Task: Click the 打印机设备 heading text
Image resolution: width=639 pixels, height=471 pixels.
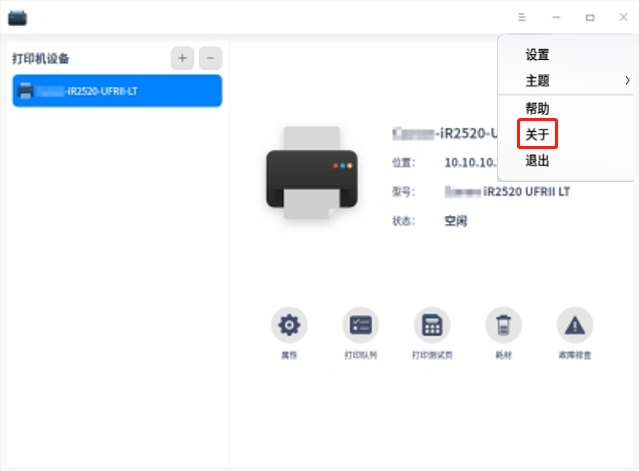Action: [x=41, y=59]
